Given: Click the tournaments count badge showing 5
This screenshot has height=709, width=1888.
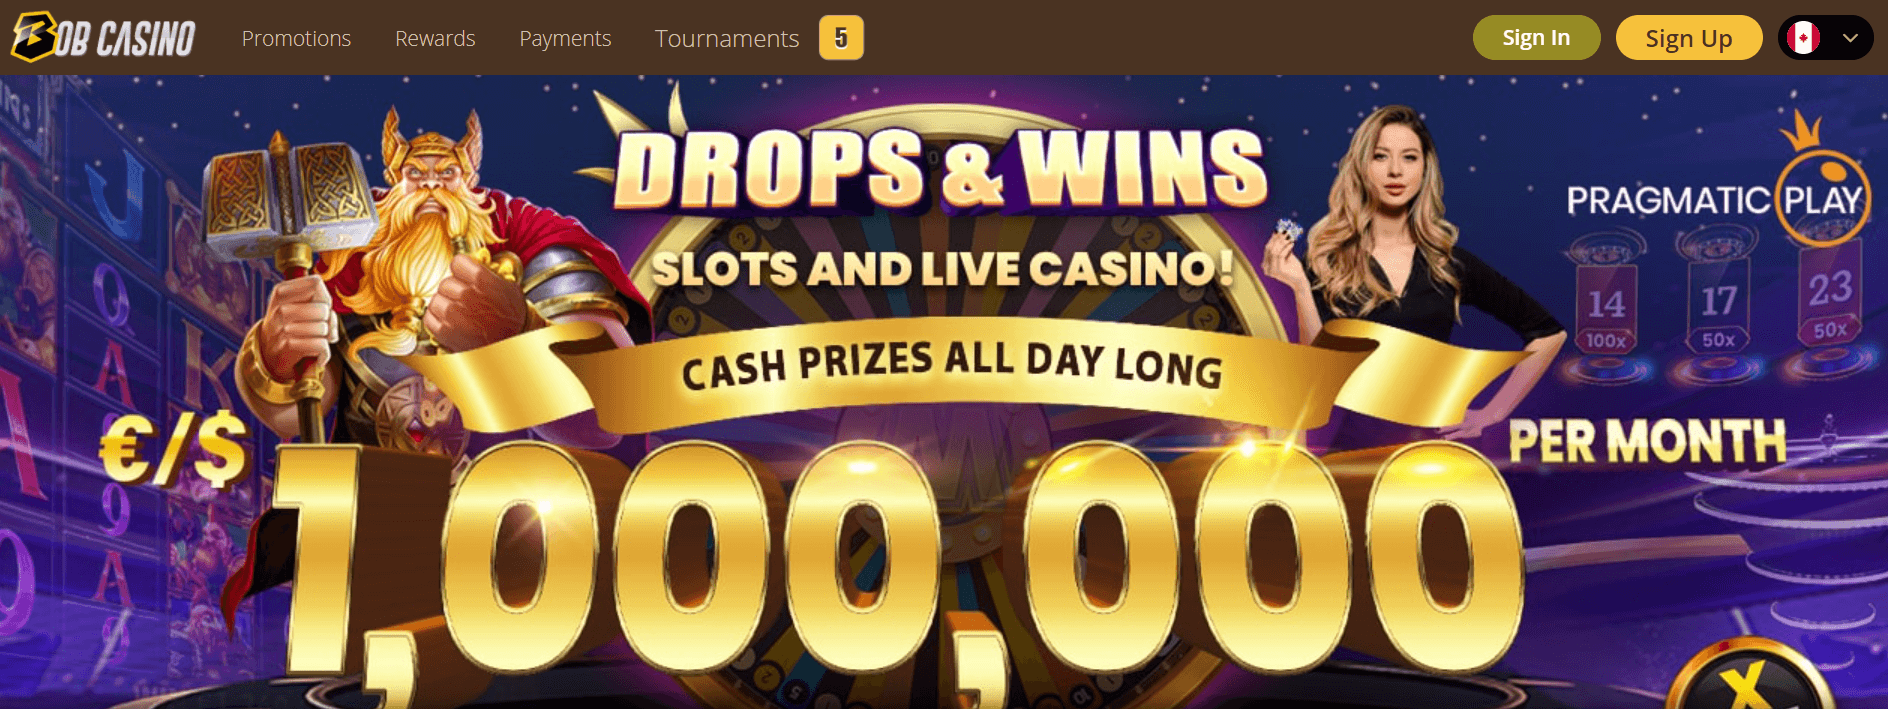Looking at the screenshot, I should click(841, 38).
